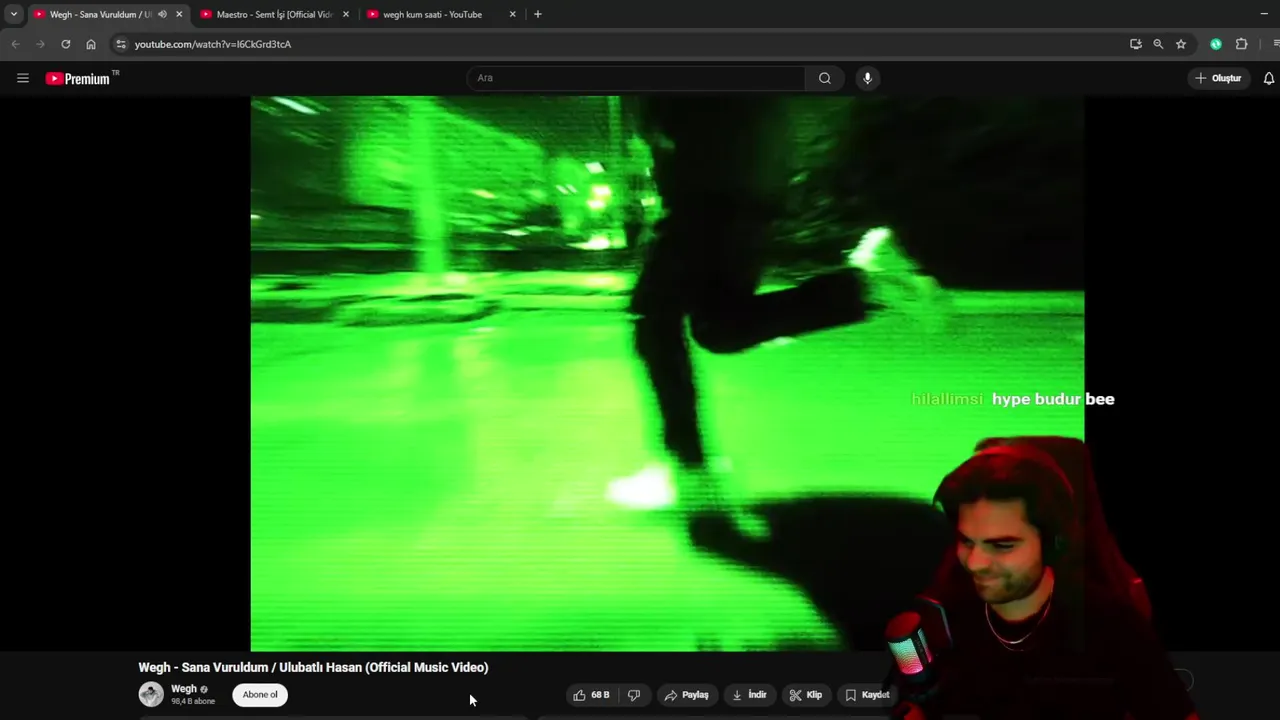This screenshot has width=1280, height=720.
Task: Navigate forward in browser history
Action: pyautogui.click(x=40, y=44)
